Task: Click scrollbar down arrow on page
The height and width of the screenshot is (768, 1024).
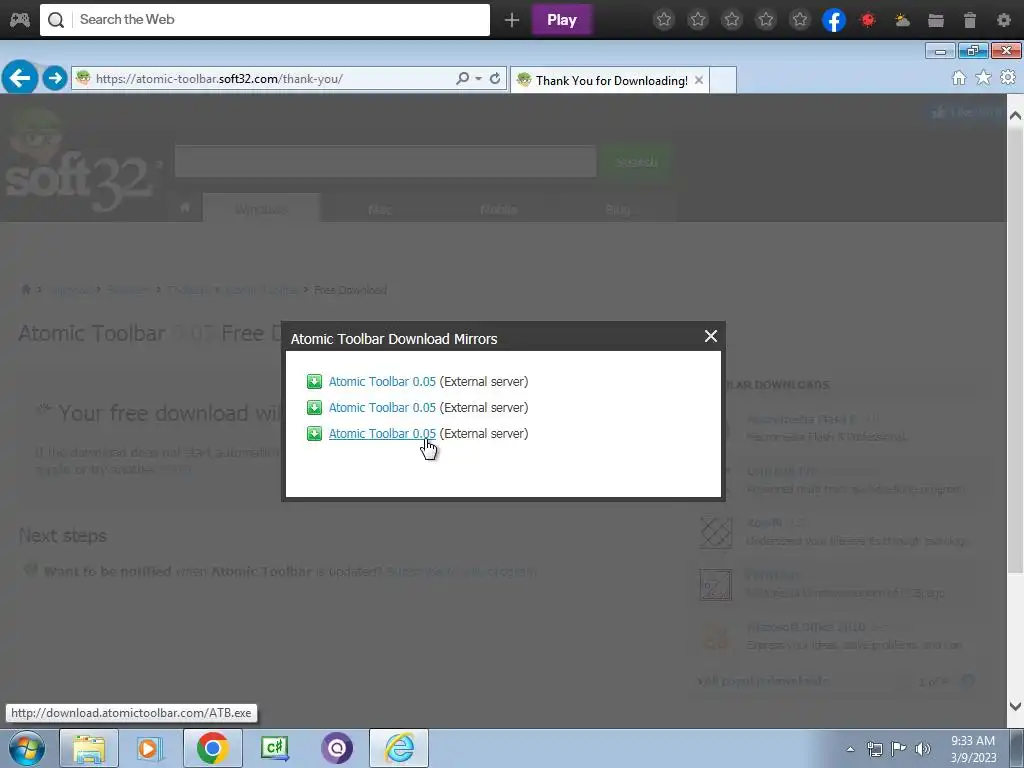Action: coord(1015,706)
